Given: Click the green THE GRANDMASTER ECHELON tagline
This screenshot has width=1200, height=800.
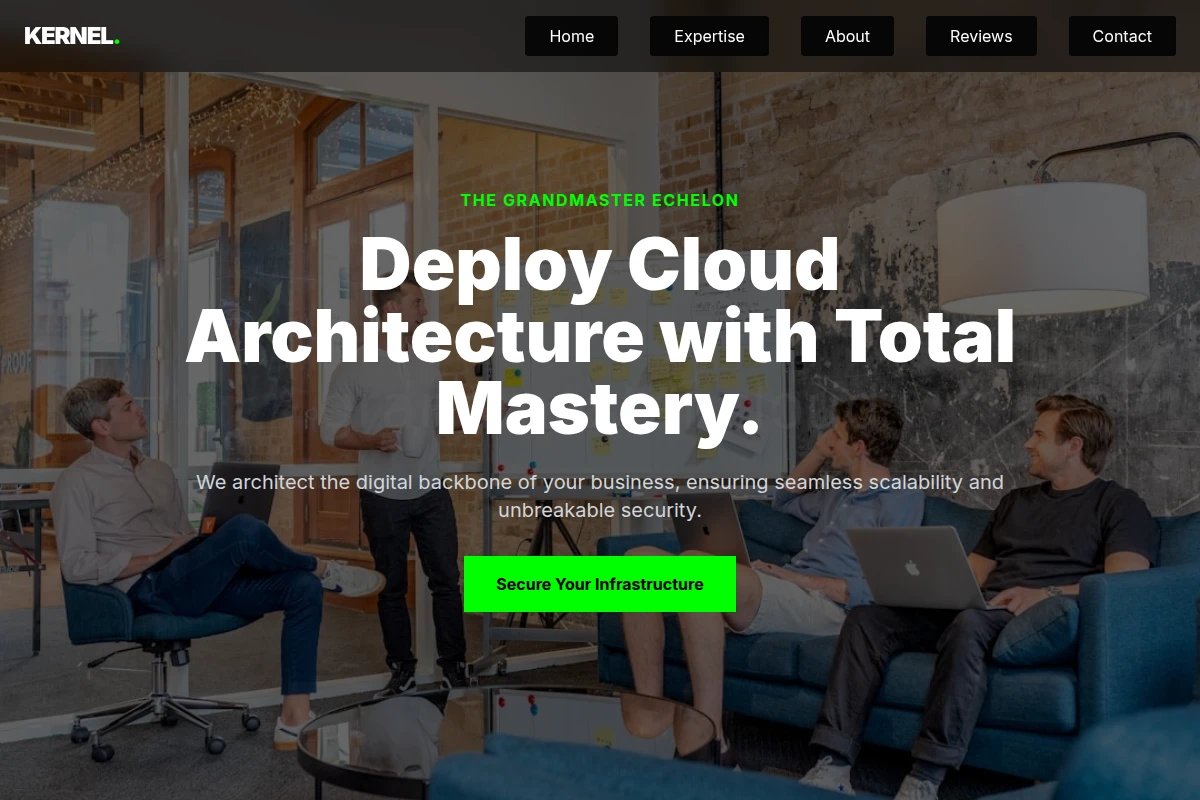Looking at the screenshot, I should click(600, 200).
